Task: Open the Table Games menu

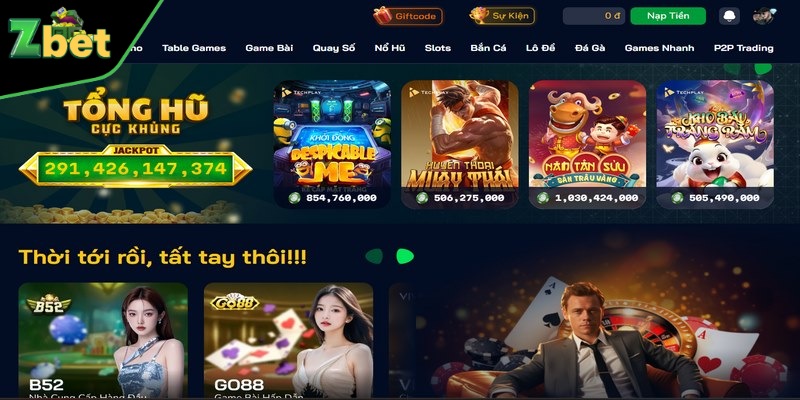Action: [194, 48]
